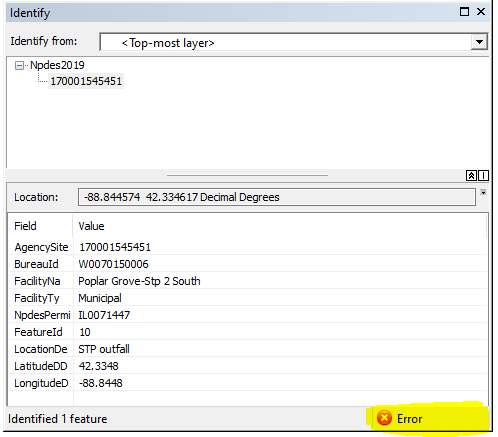Viewport: 498px width, 437px height.
Task: Click the collapse-up double arrow icon
Action: pyautogui.click(x=471, y=175)
